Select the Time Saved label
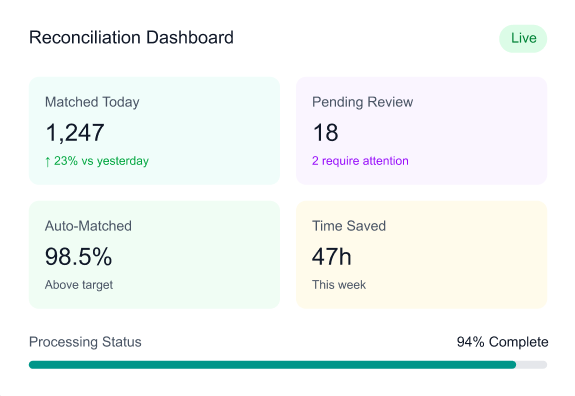This screenshot has height=396, width=575. [x=349, y=226]
